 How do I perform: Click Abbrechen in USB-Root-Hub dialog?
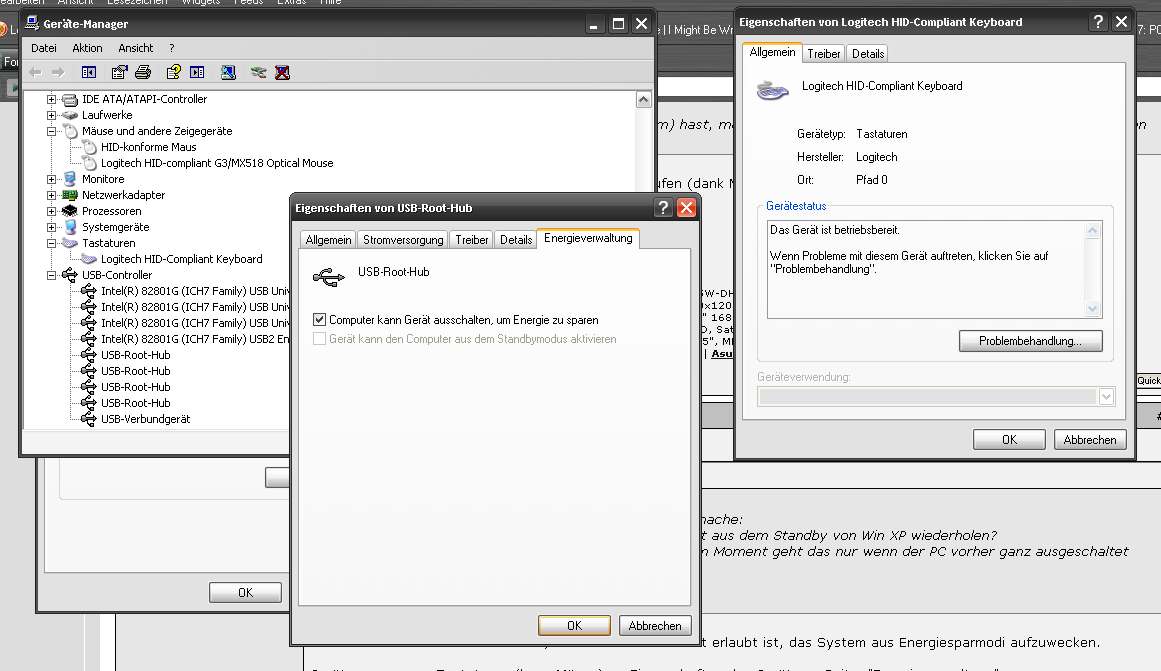coord(655,625)
